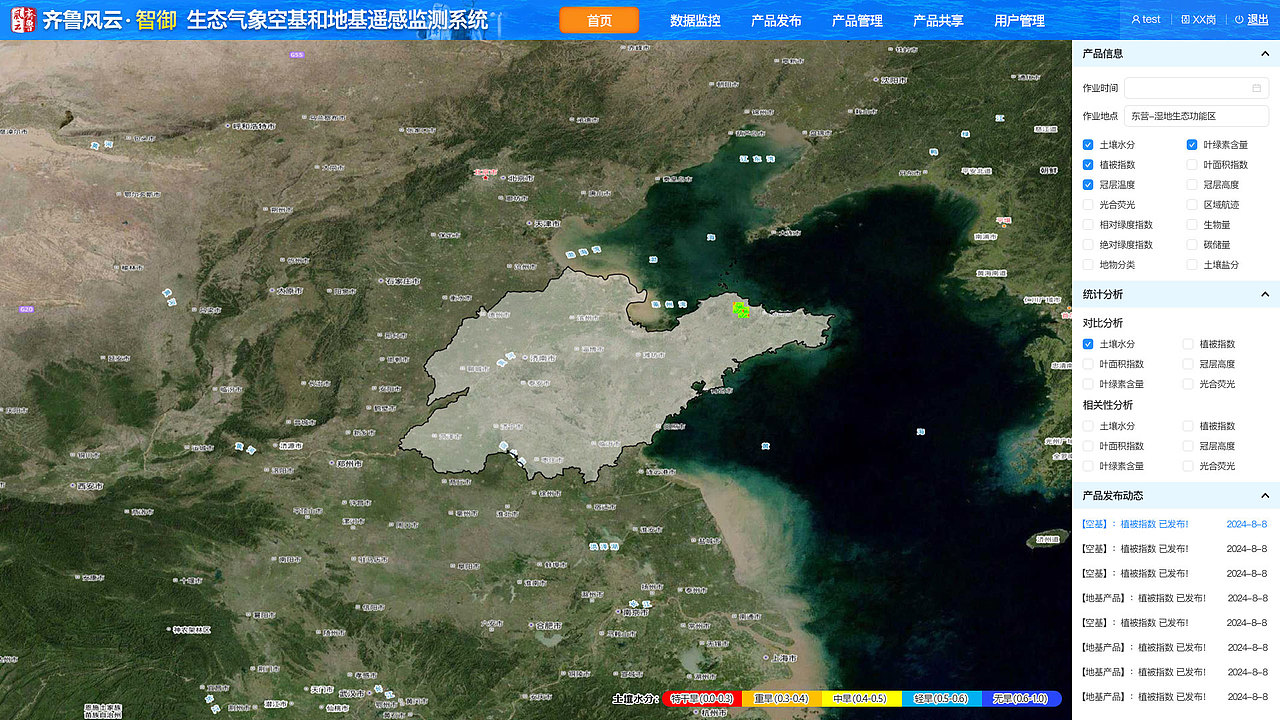Check the 地物分类 checkbox

click(1088, 265)
